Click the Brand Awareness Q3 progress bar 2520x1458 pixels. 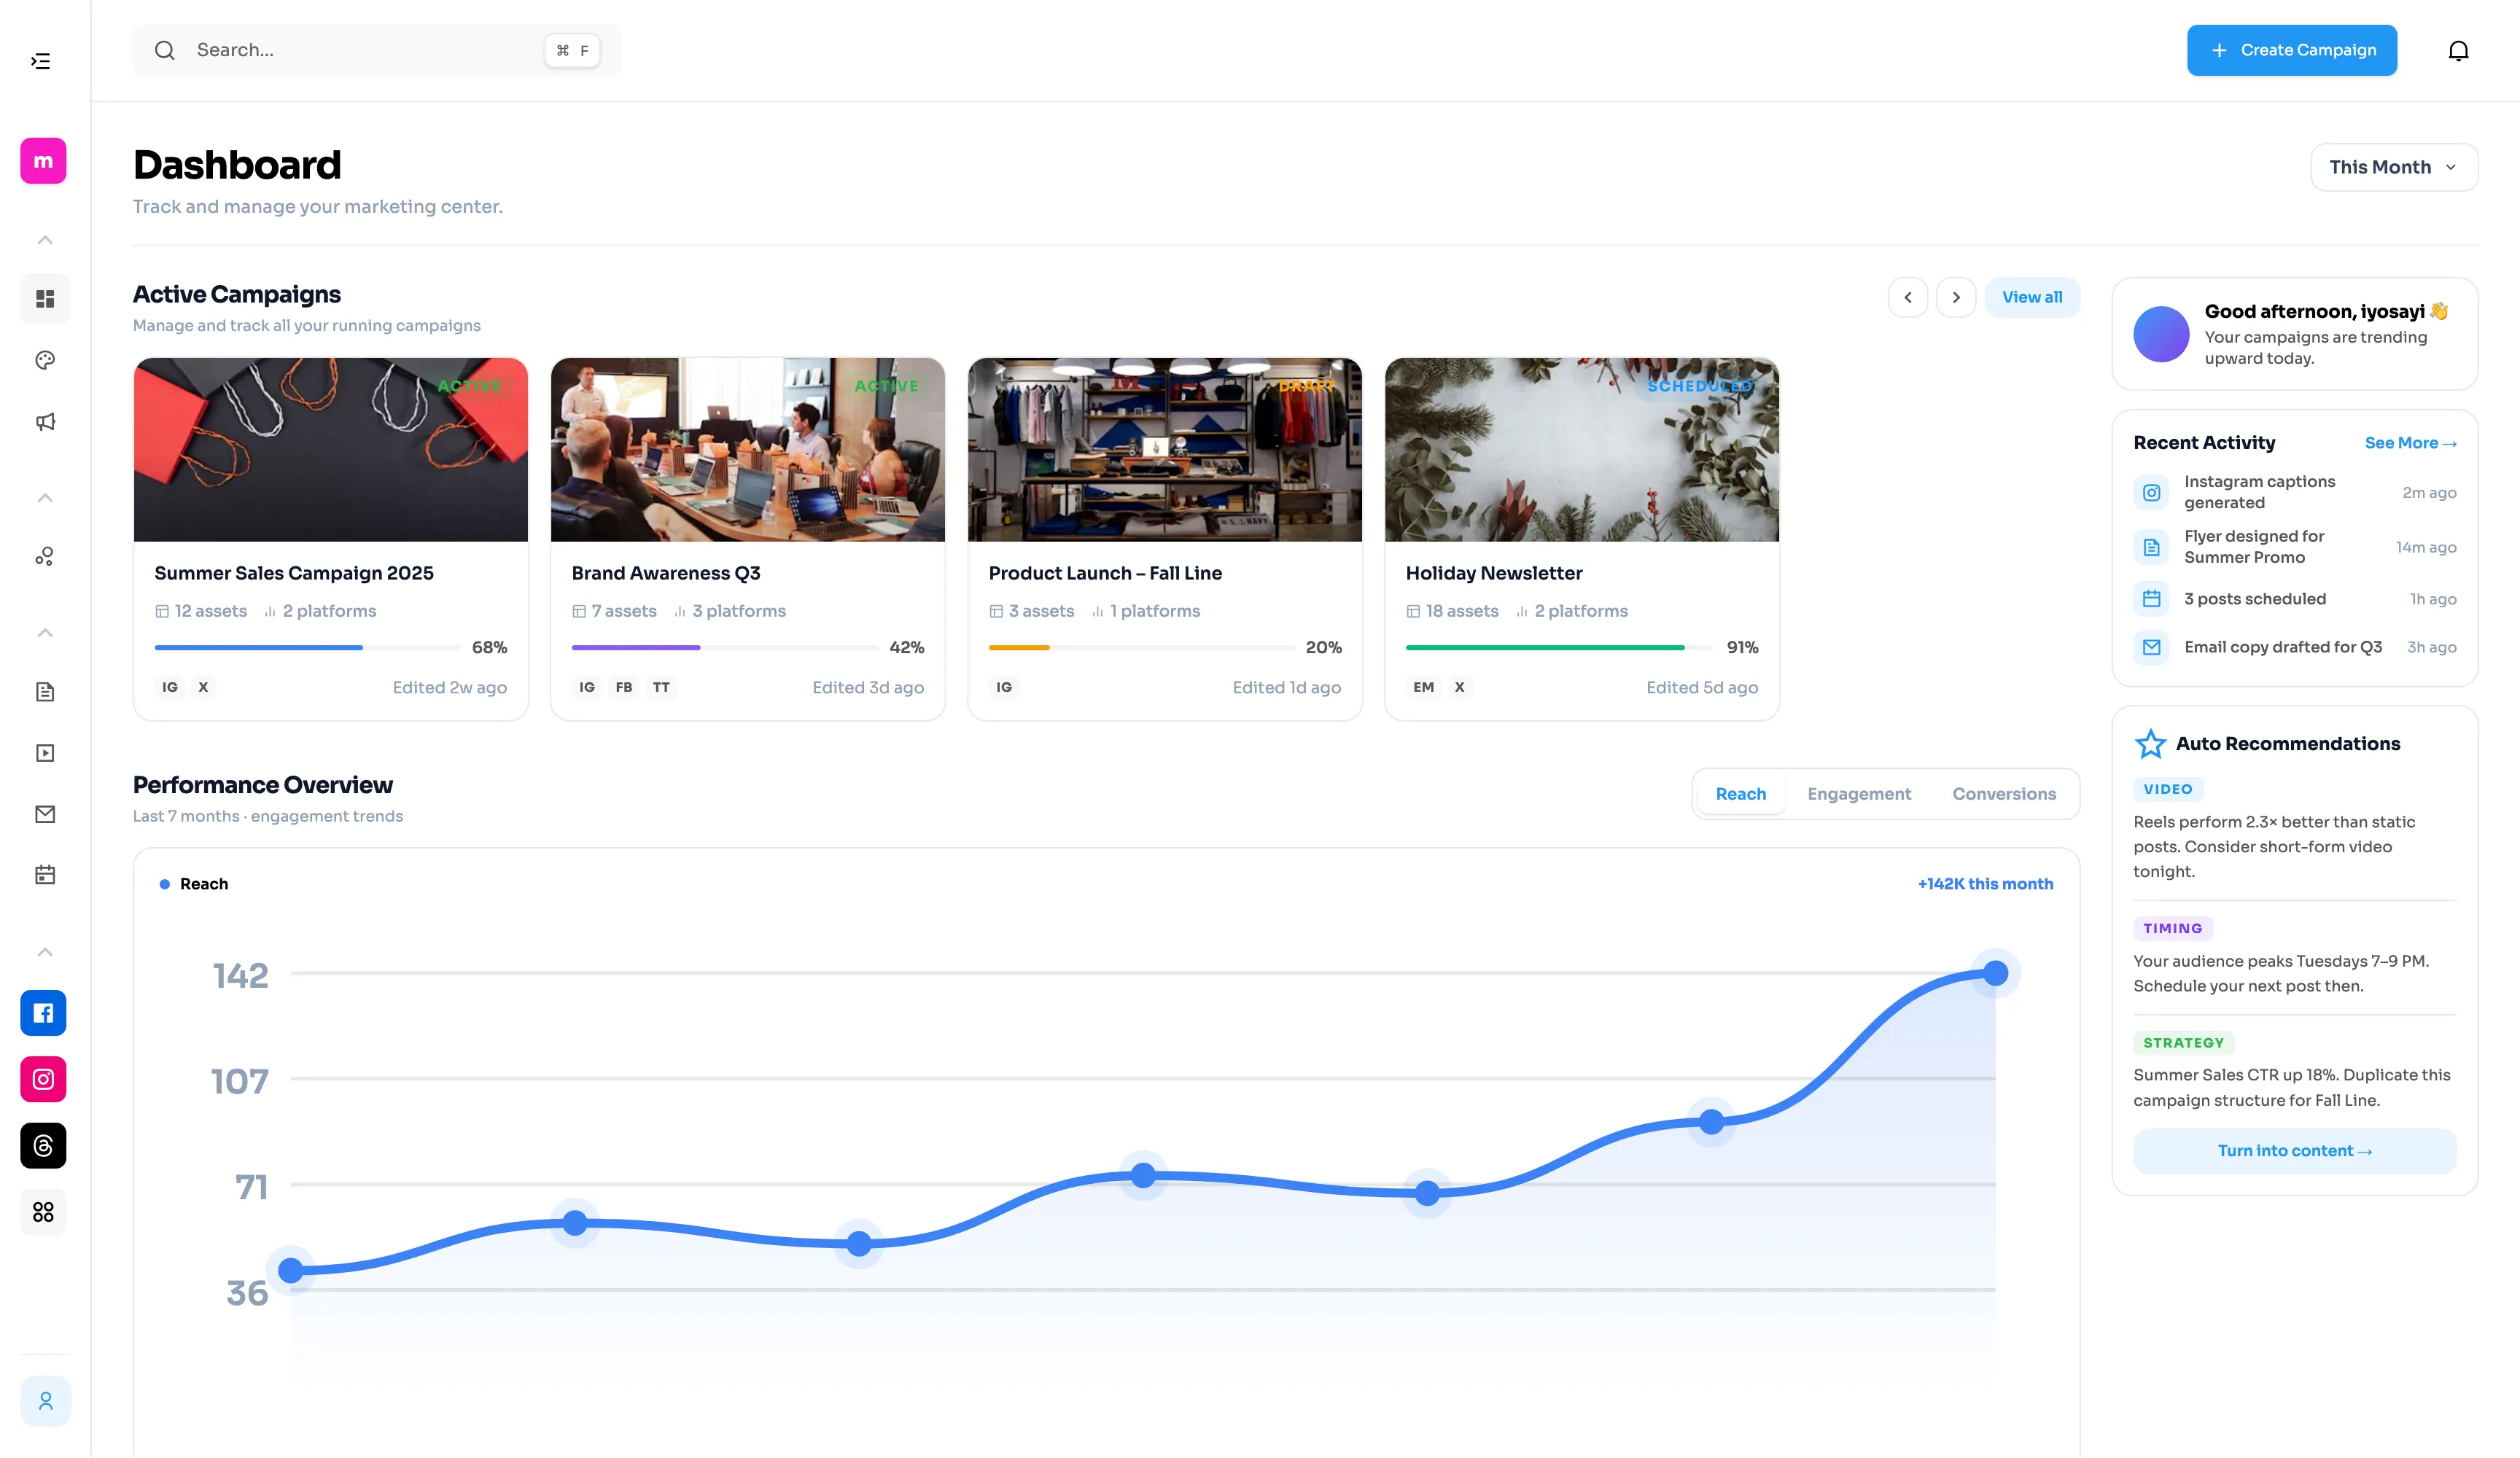[725, 648]
